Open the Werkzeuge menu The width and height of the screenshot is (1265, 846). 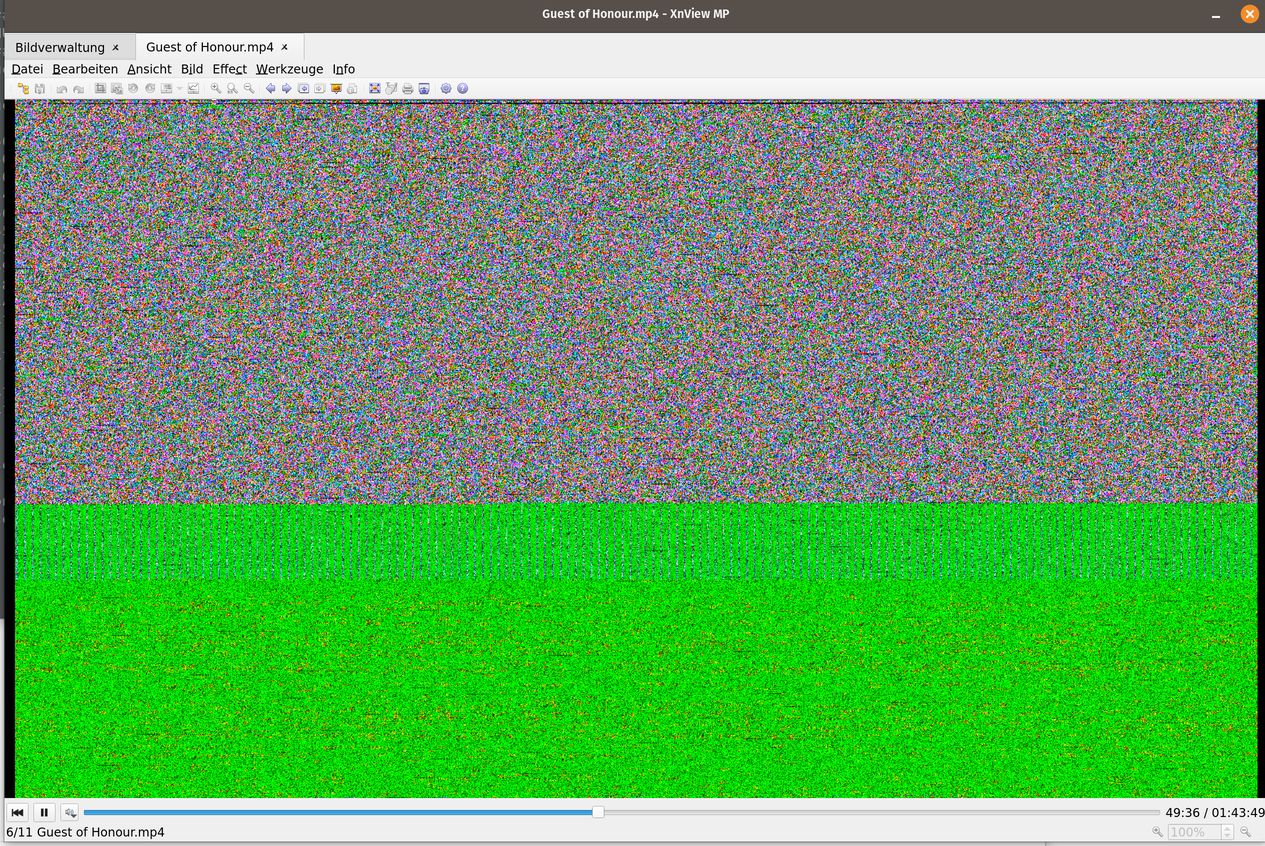tap(289, 69)
